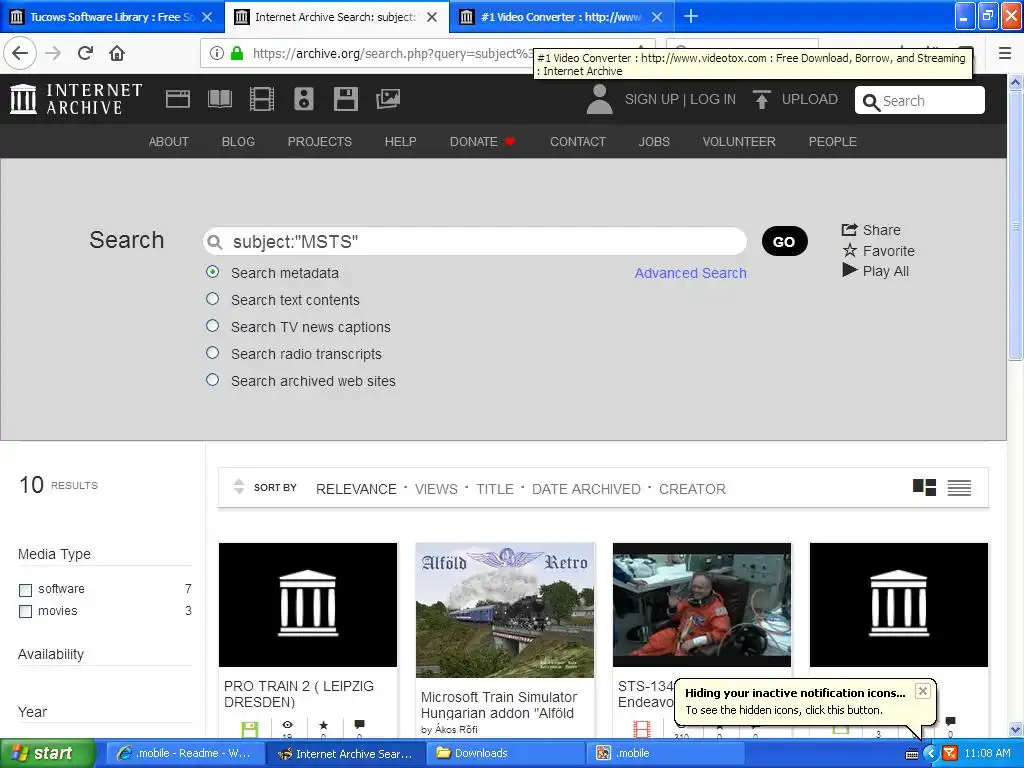The image size is (1024, 768).
Task: Open the STS-134 astronaut thumbnail
Action: click(701, 605)
